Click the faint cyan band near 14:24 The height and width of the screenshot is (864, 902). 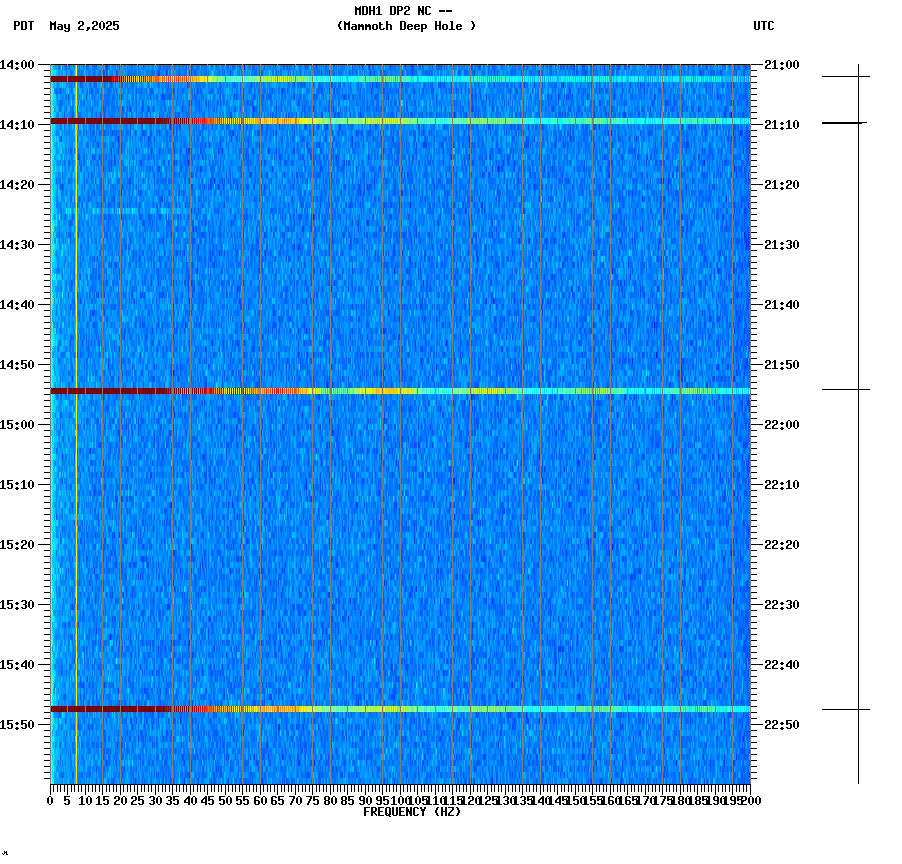coord(130,212)
